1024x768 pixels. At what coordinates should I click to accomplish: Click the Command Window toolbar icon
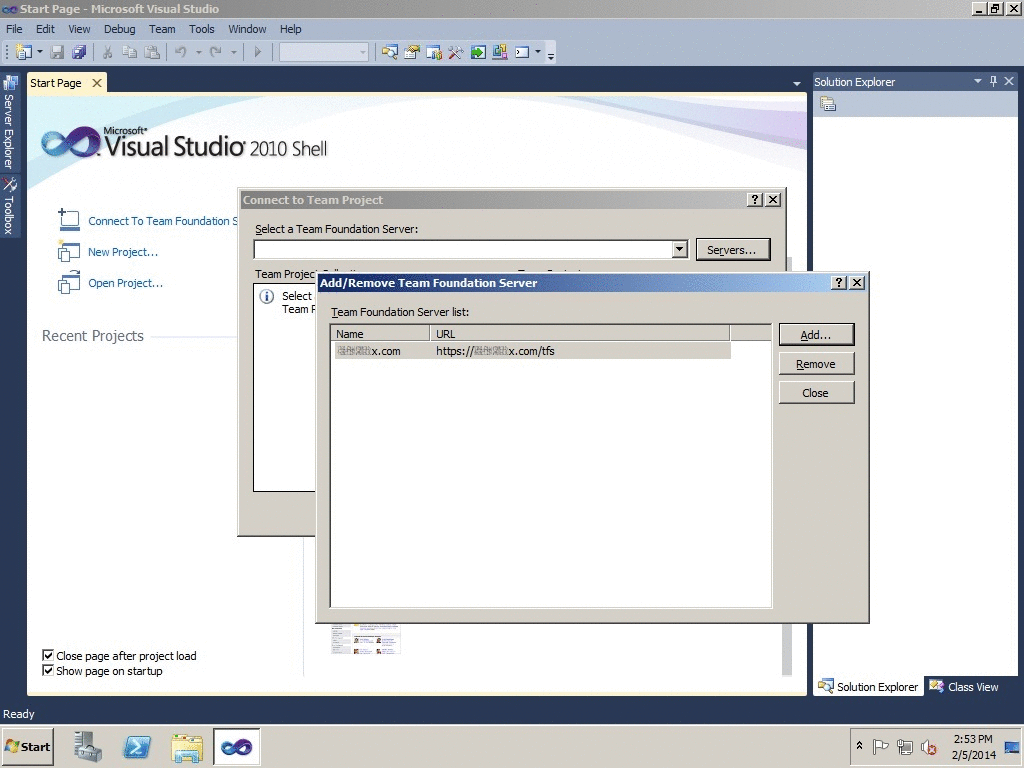522,52
